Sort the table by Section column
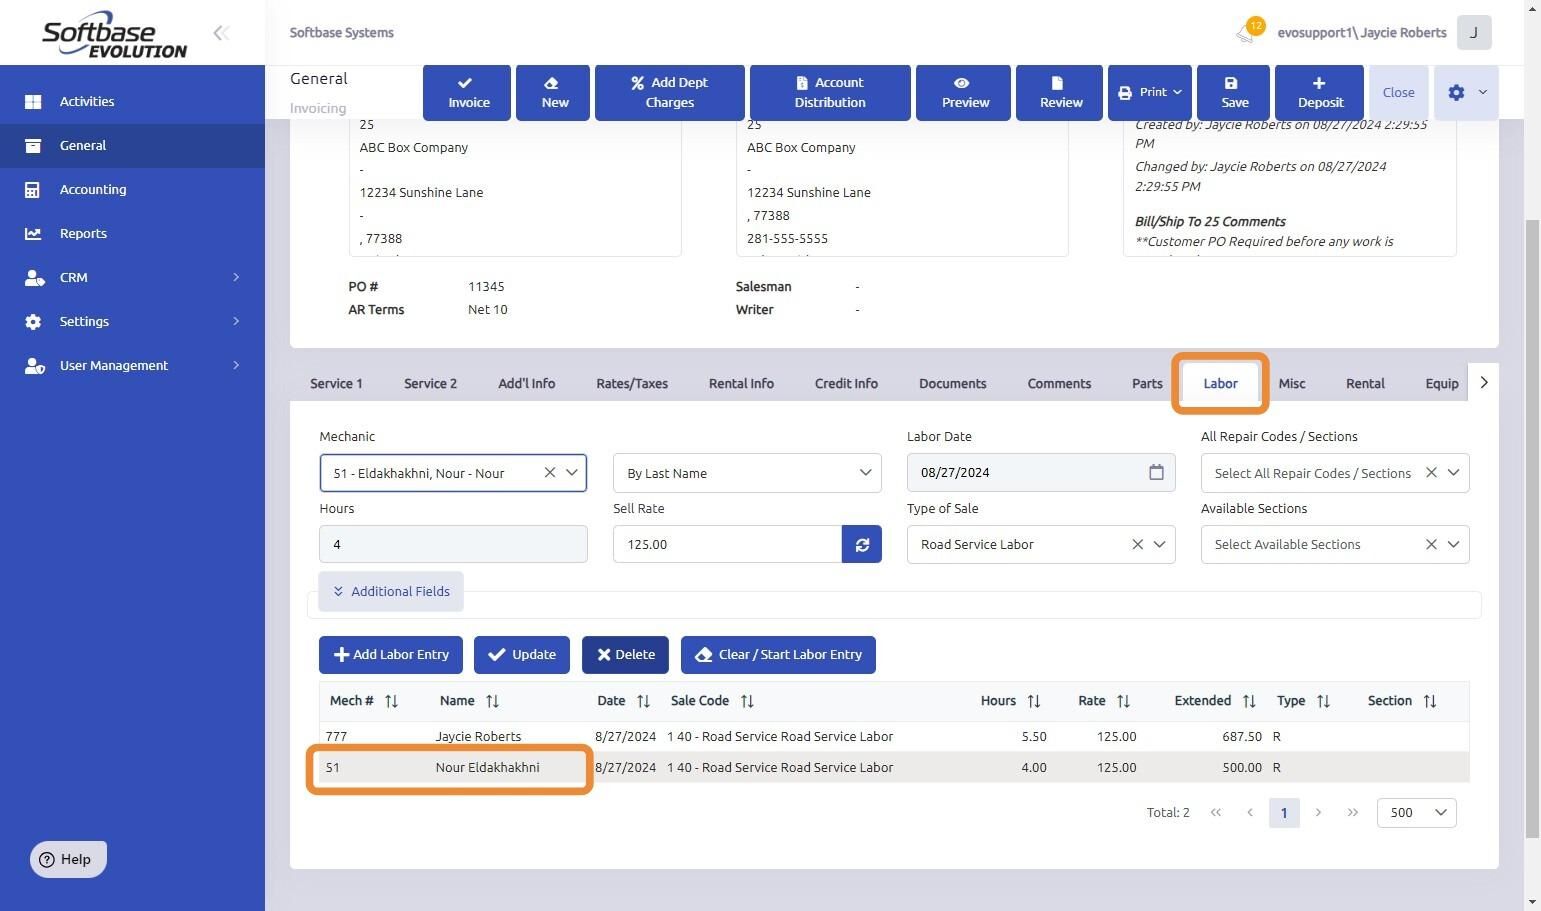The width and height of the screenshot is (1541, 911). click(x=1430, y=701)
